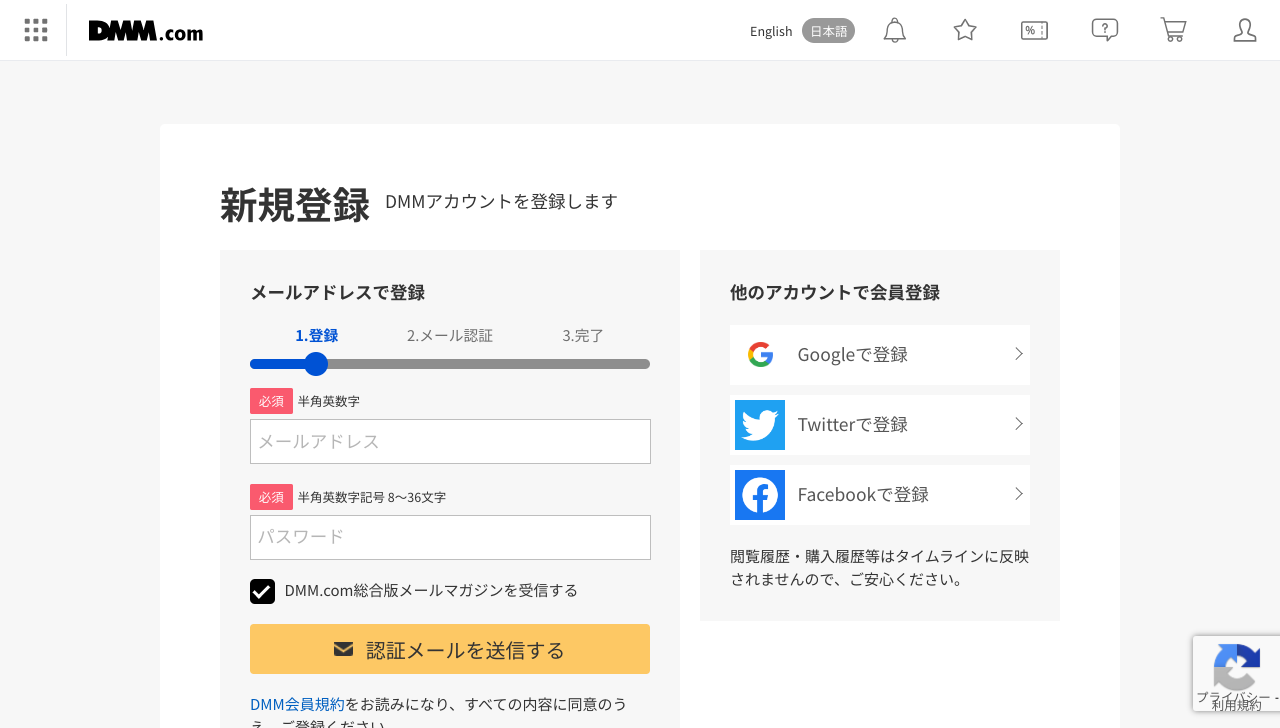Select step 1.登録 label
The image size is (1280, 728).
(x=316, y=336)
